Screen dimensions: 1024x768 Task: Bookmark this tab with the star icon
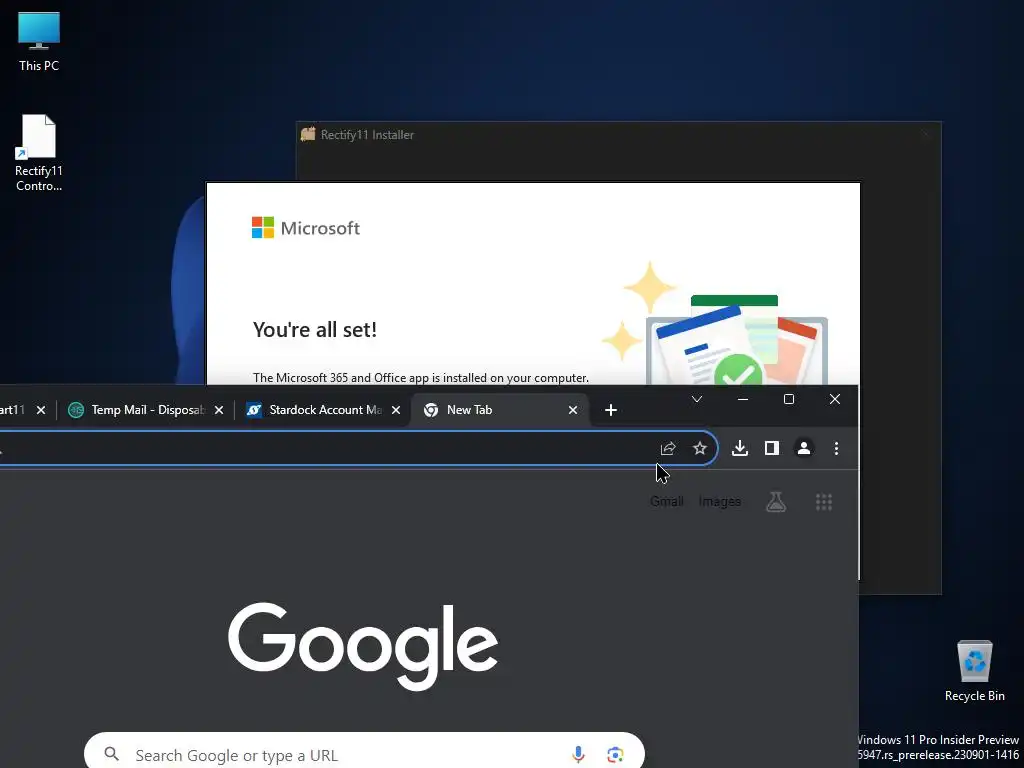click(x=699, y=449)
